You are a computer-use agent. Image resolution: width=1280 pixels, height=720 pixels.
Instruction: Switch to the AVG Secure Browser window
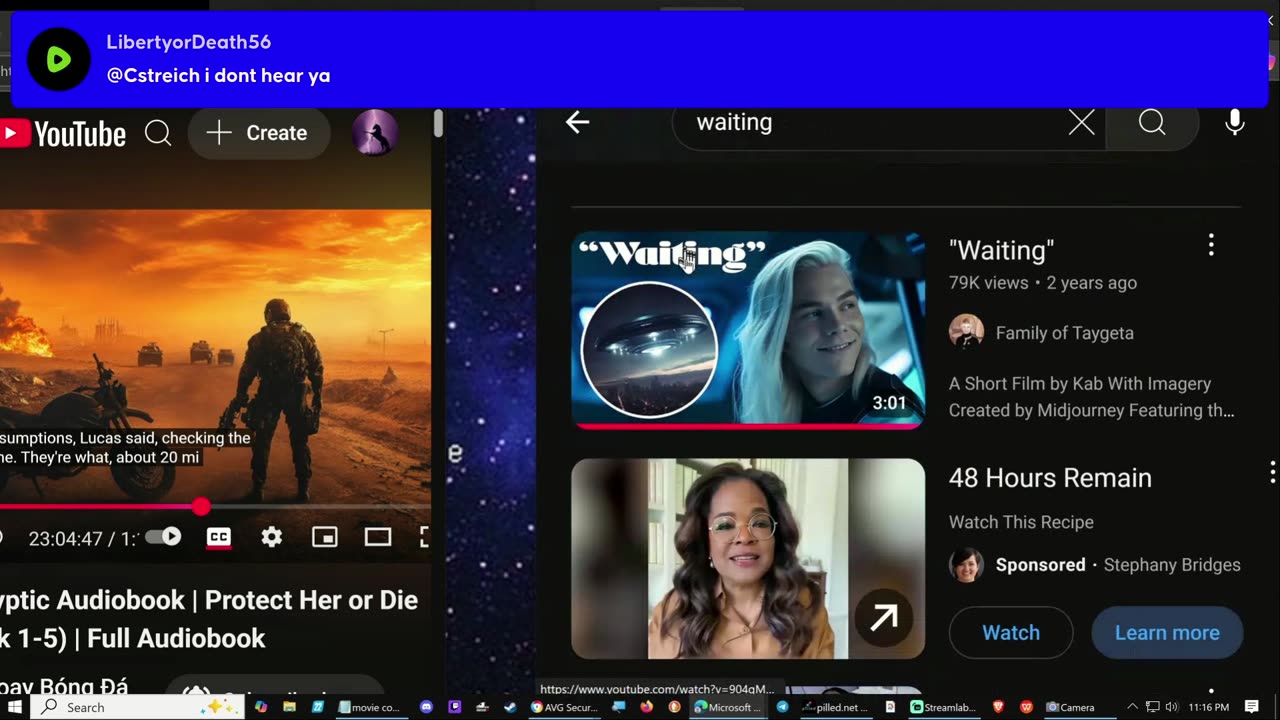[x=564, y=707]
